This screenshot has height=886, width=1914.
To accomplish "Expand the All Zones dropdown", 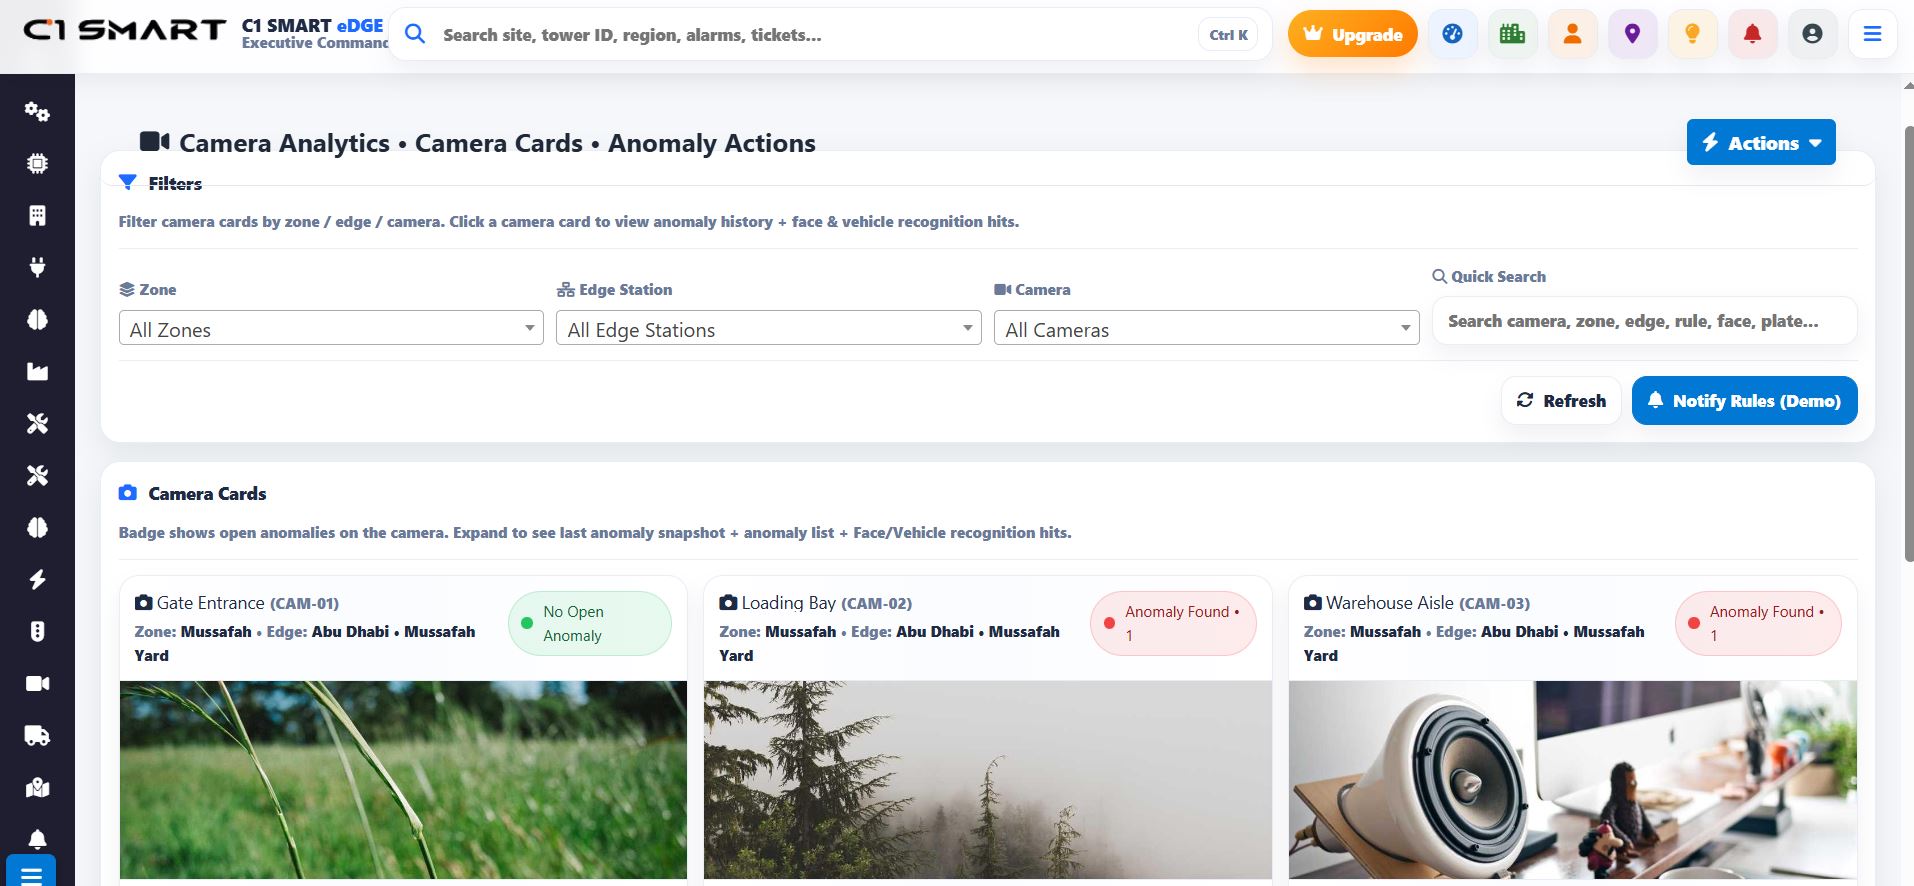I will [x=330, y=328].
